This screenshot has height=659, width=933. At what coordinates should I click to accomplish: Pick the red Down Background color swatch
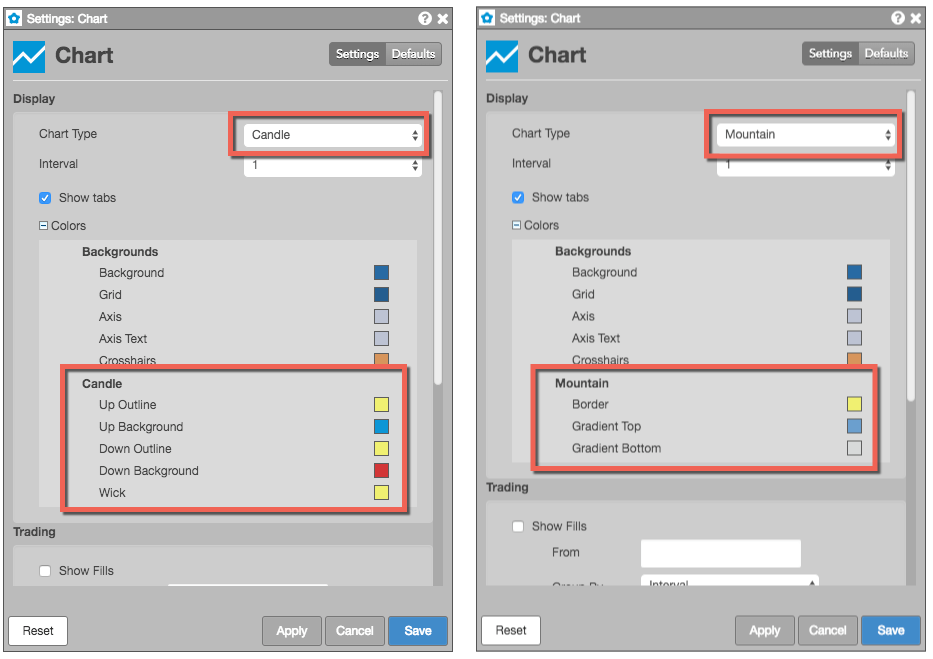tap(381, 471)
